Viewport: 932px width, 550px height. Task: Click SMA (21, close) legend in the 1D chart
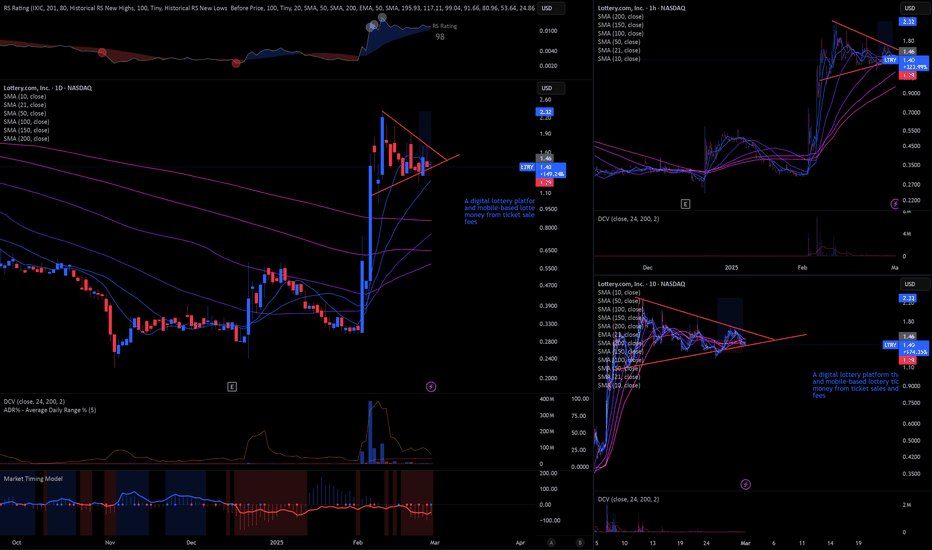[24, 105]
